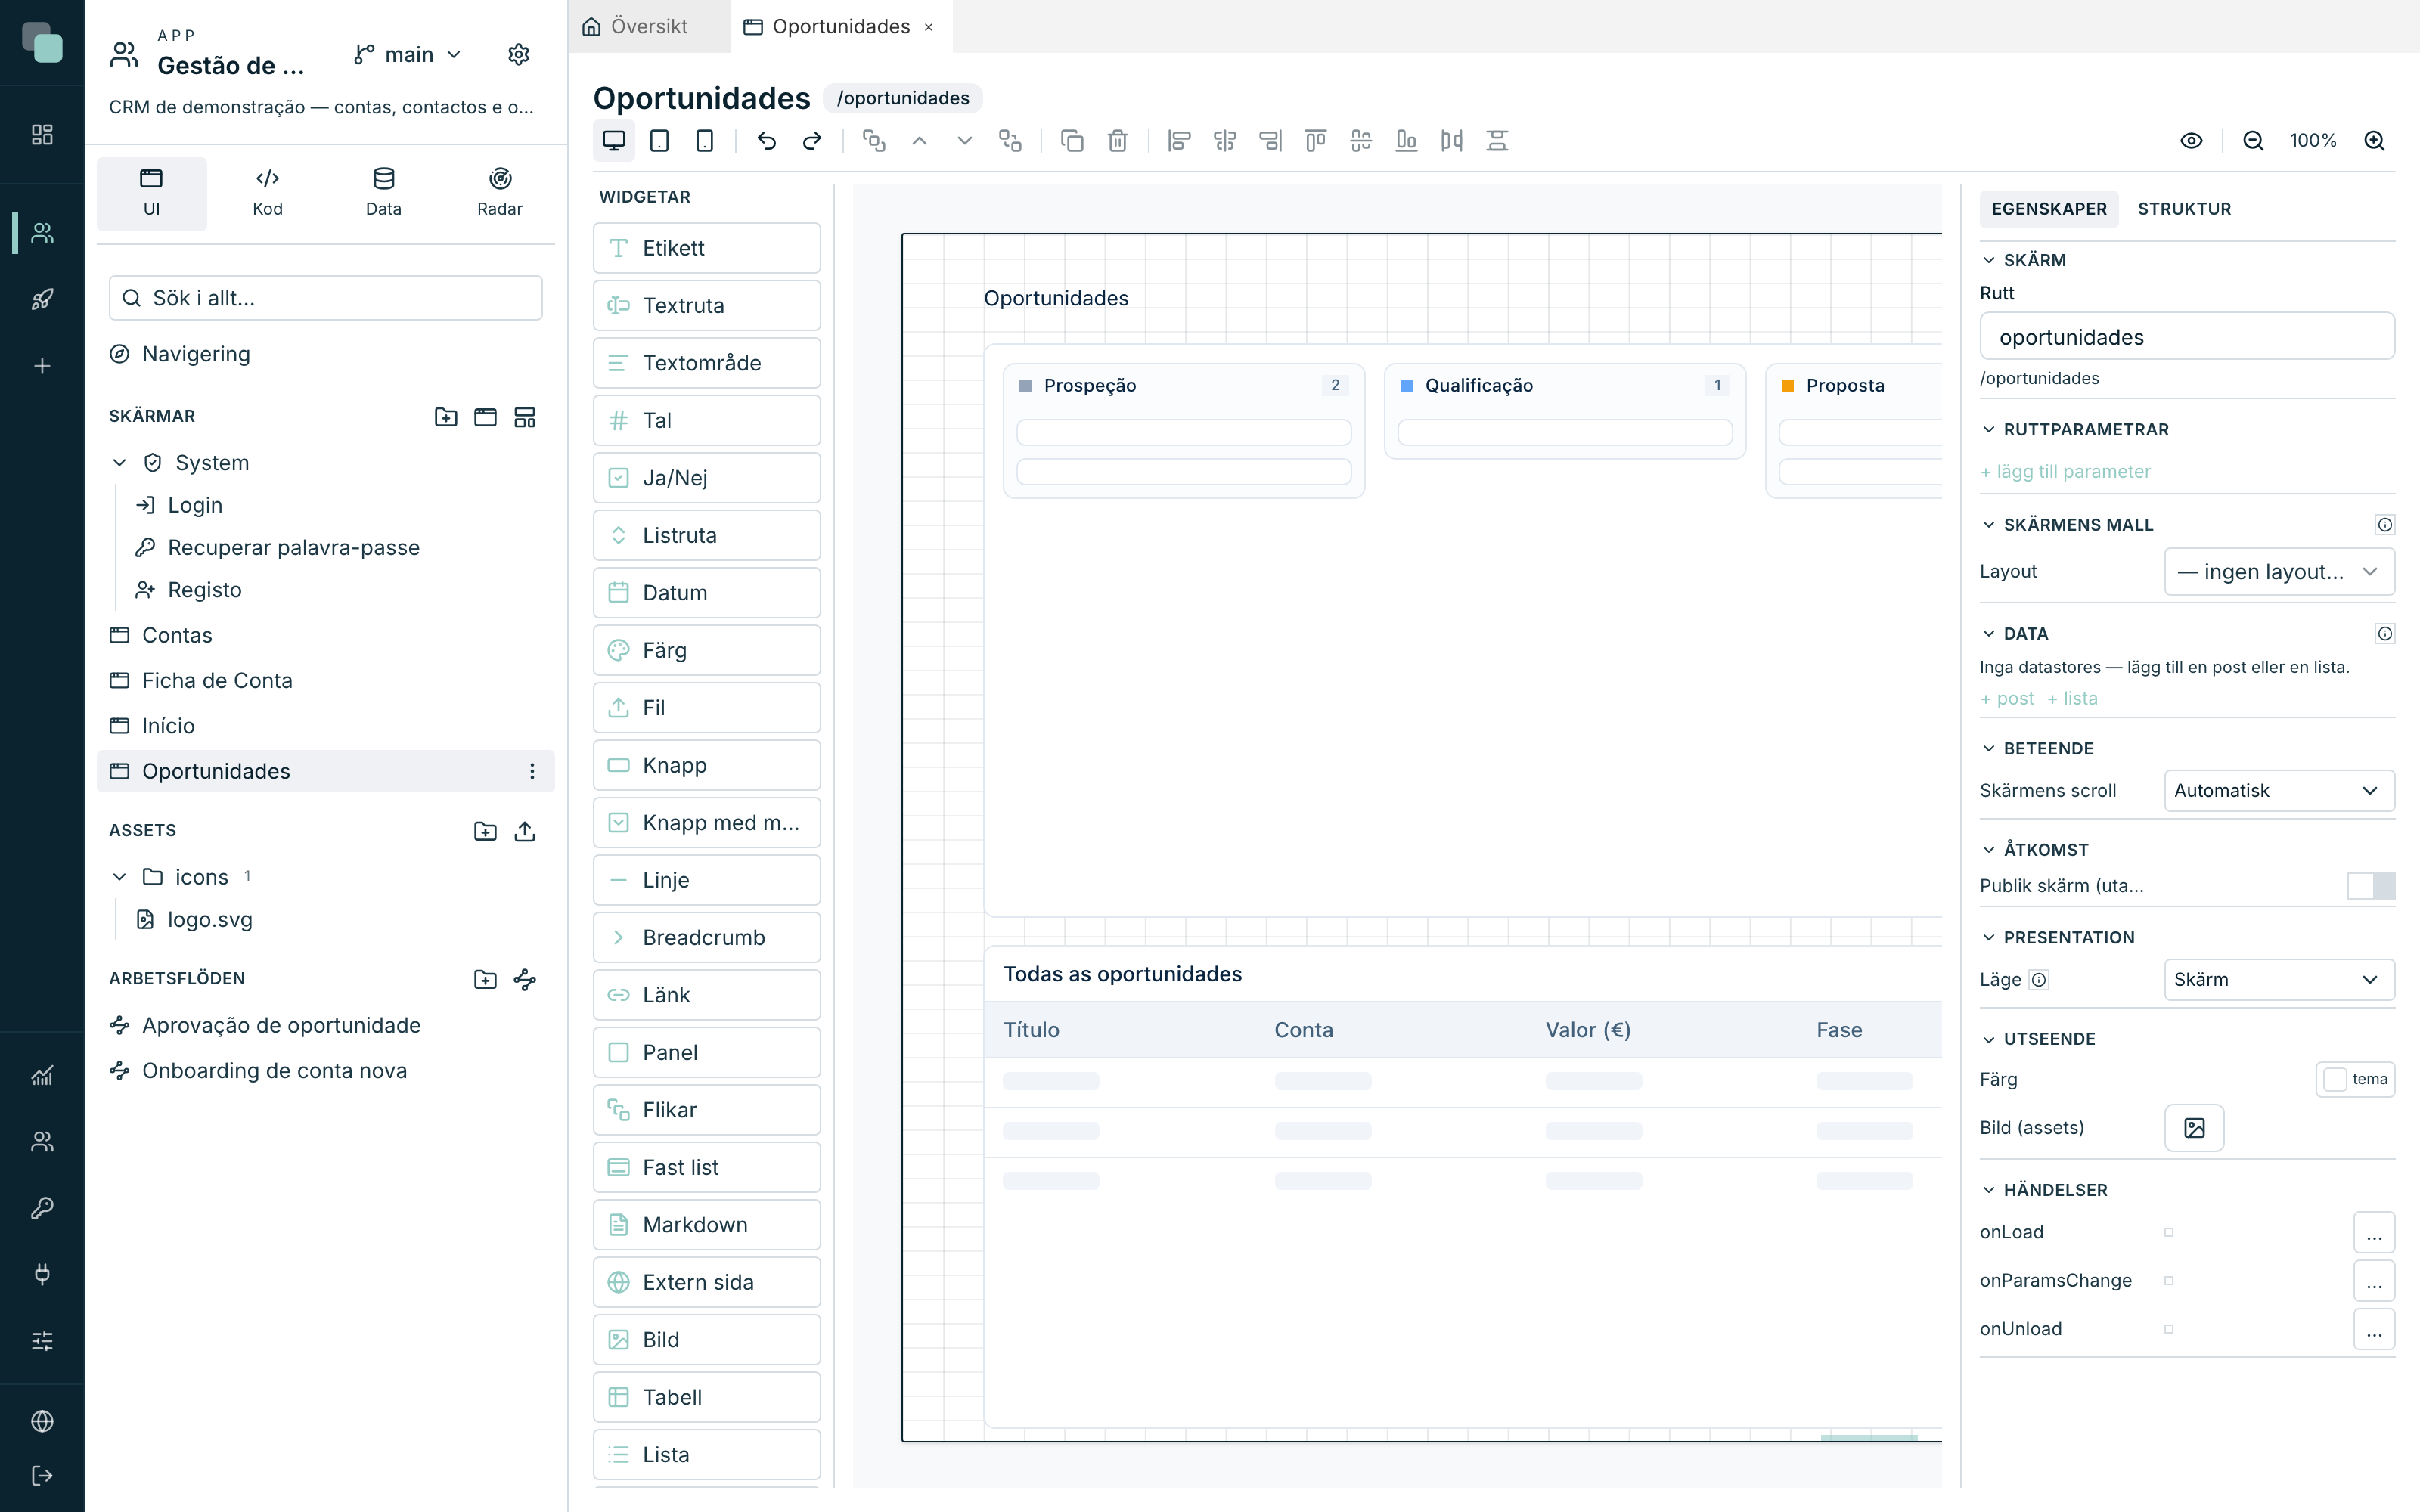Open the Färg tema color swatch
Viewport: 2420px width, 1512px height.
pyautogui.click(x=2355, y=1079)
